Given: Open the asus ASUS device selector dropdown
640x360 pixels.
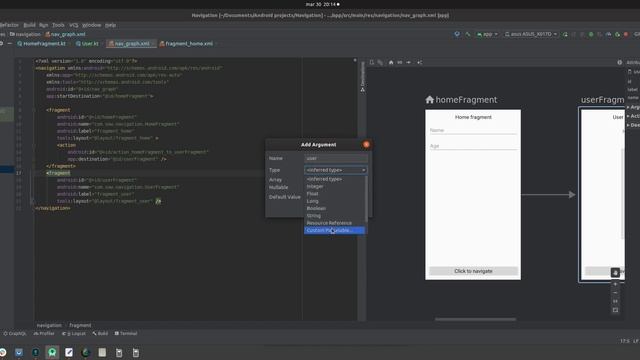Looking at the screenshot, I should point(531,34).
